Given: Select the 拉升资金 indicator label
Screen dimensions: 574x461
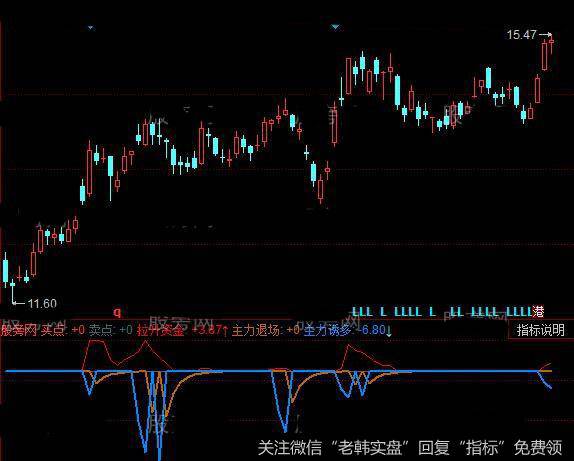Looking at the screenshot, I should (x=161, y=330).
